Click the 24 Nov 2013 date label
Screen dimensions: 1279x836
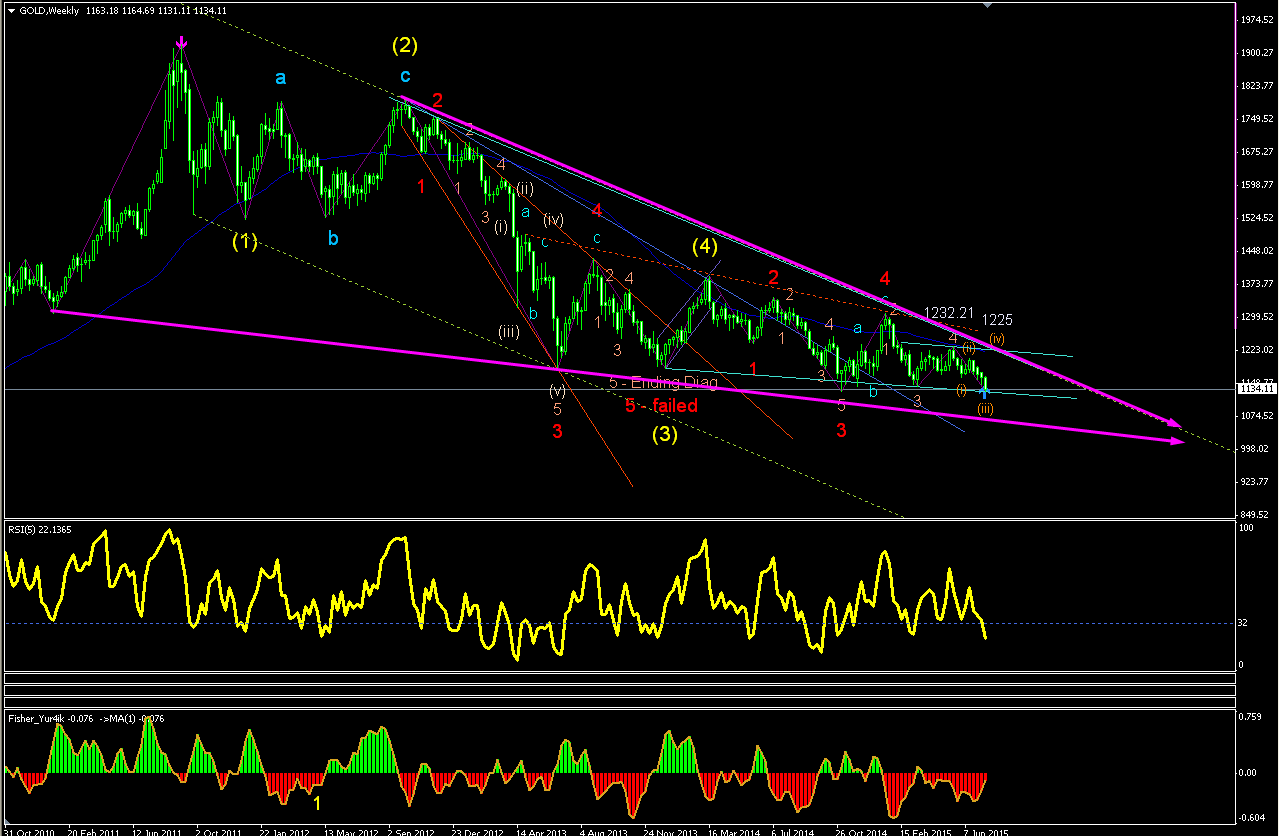[668, 831]
